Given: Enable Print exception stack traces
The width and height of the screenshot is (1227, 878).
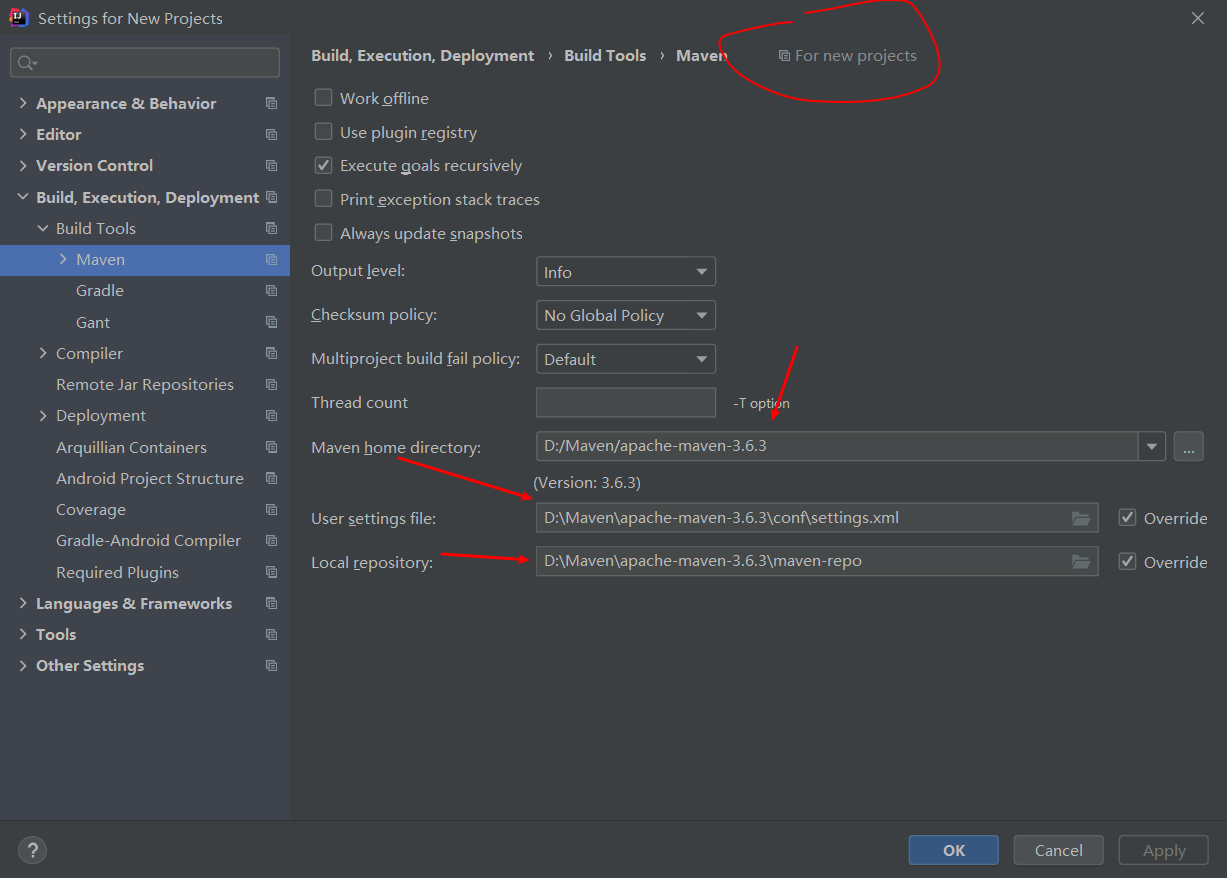Looking at the screenshot, I should tap(323, 199).
